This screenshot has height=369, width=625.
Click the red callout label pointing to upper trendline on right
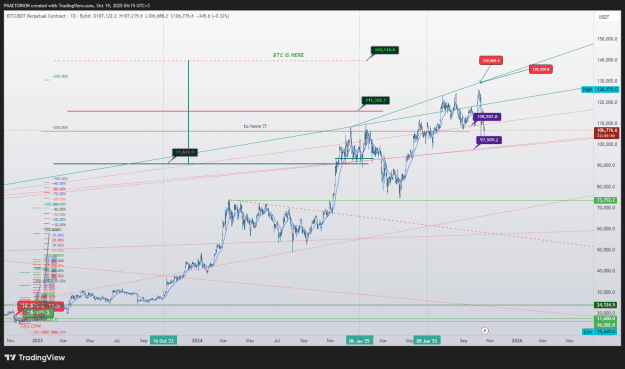pos(540,69)
